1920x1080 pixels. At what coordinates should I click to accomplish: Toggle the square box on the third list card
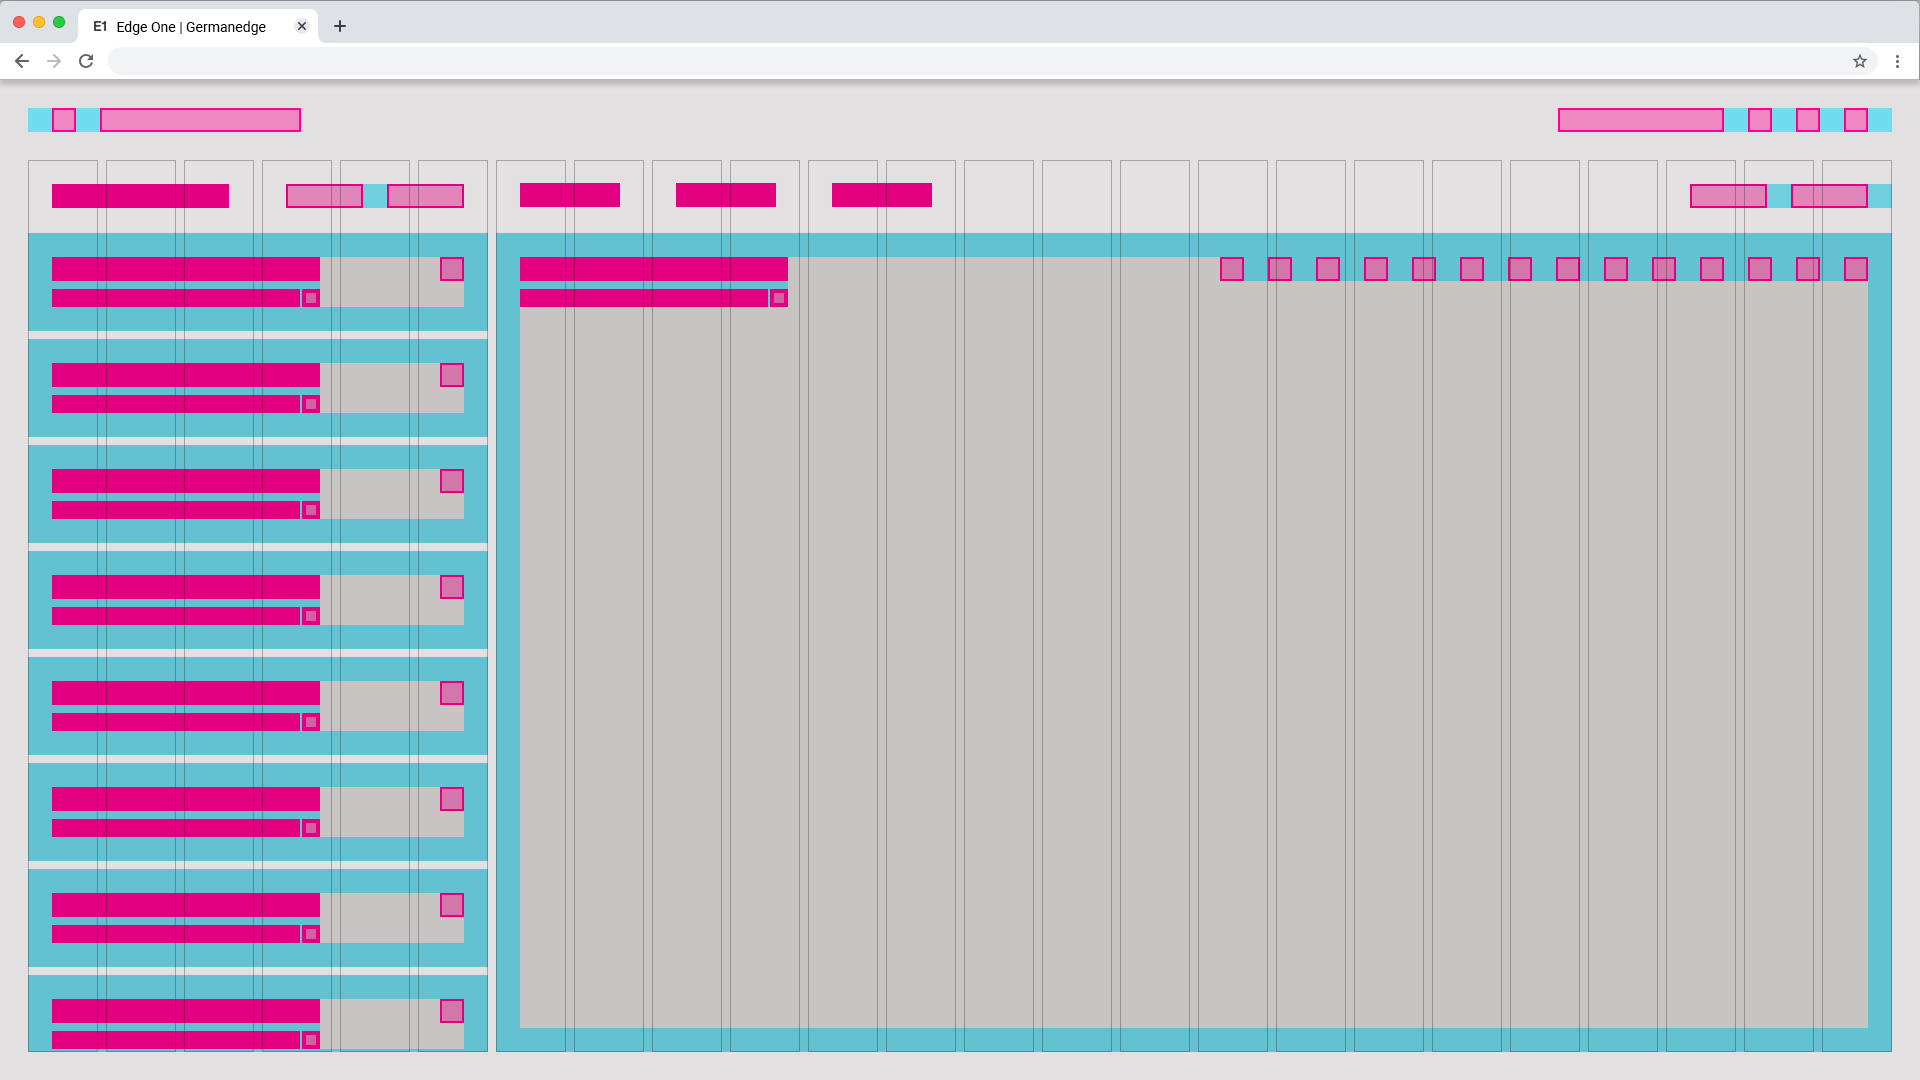(x=452, y=481)
